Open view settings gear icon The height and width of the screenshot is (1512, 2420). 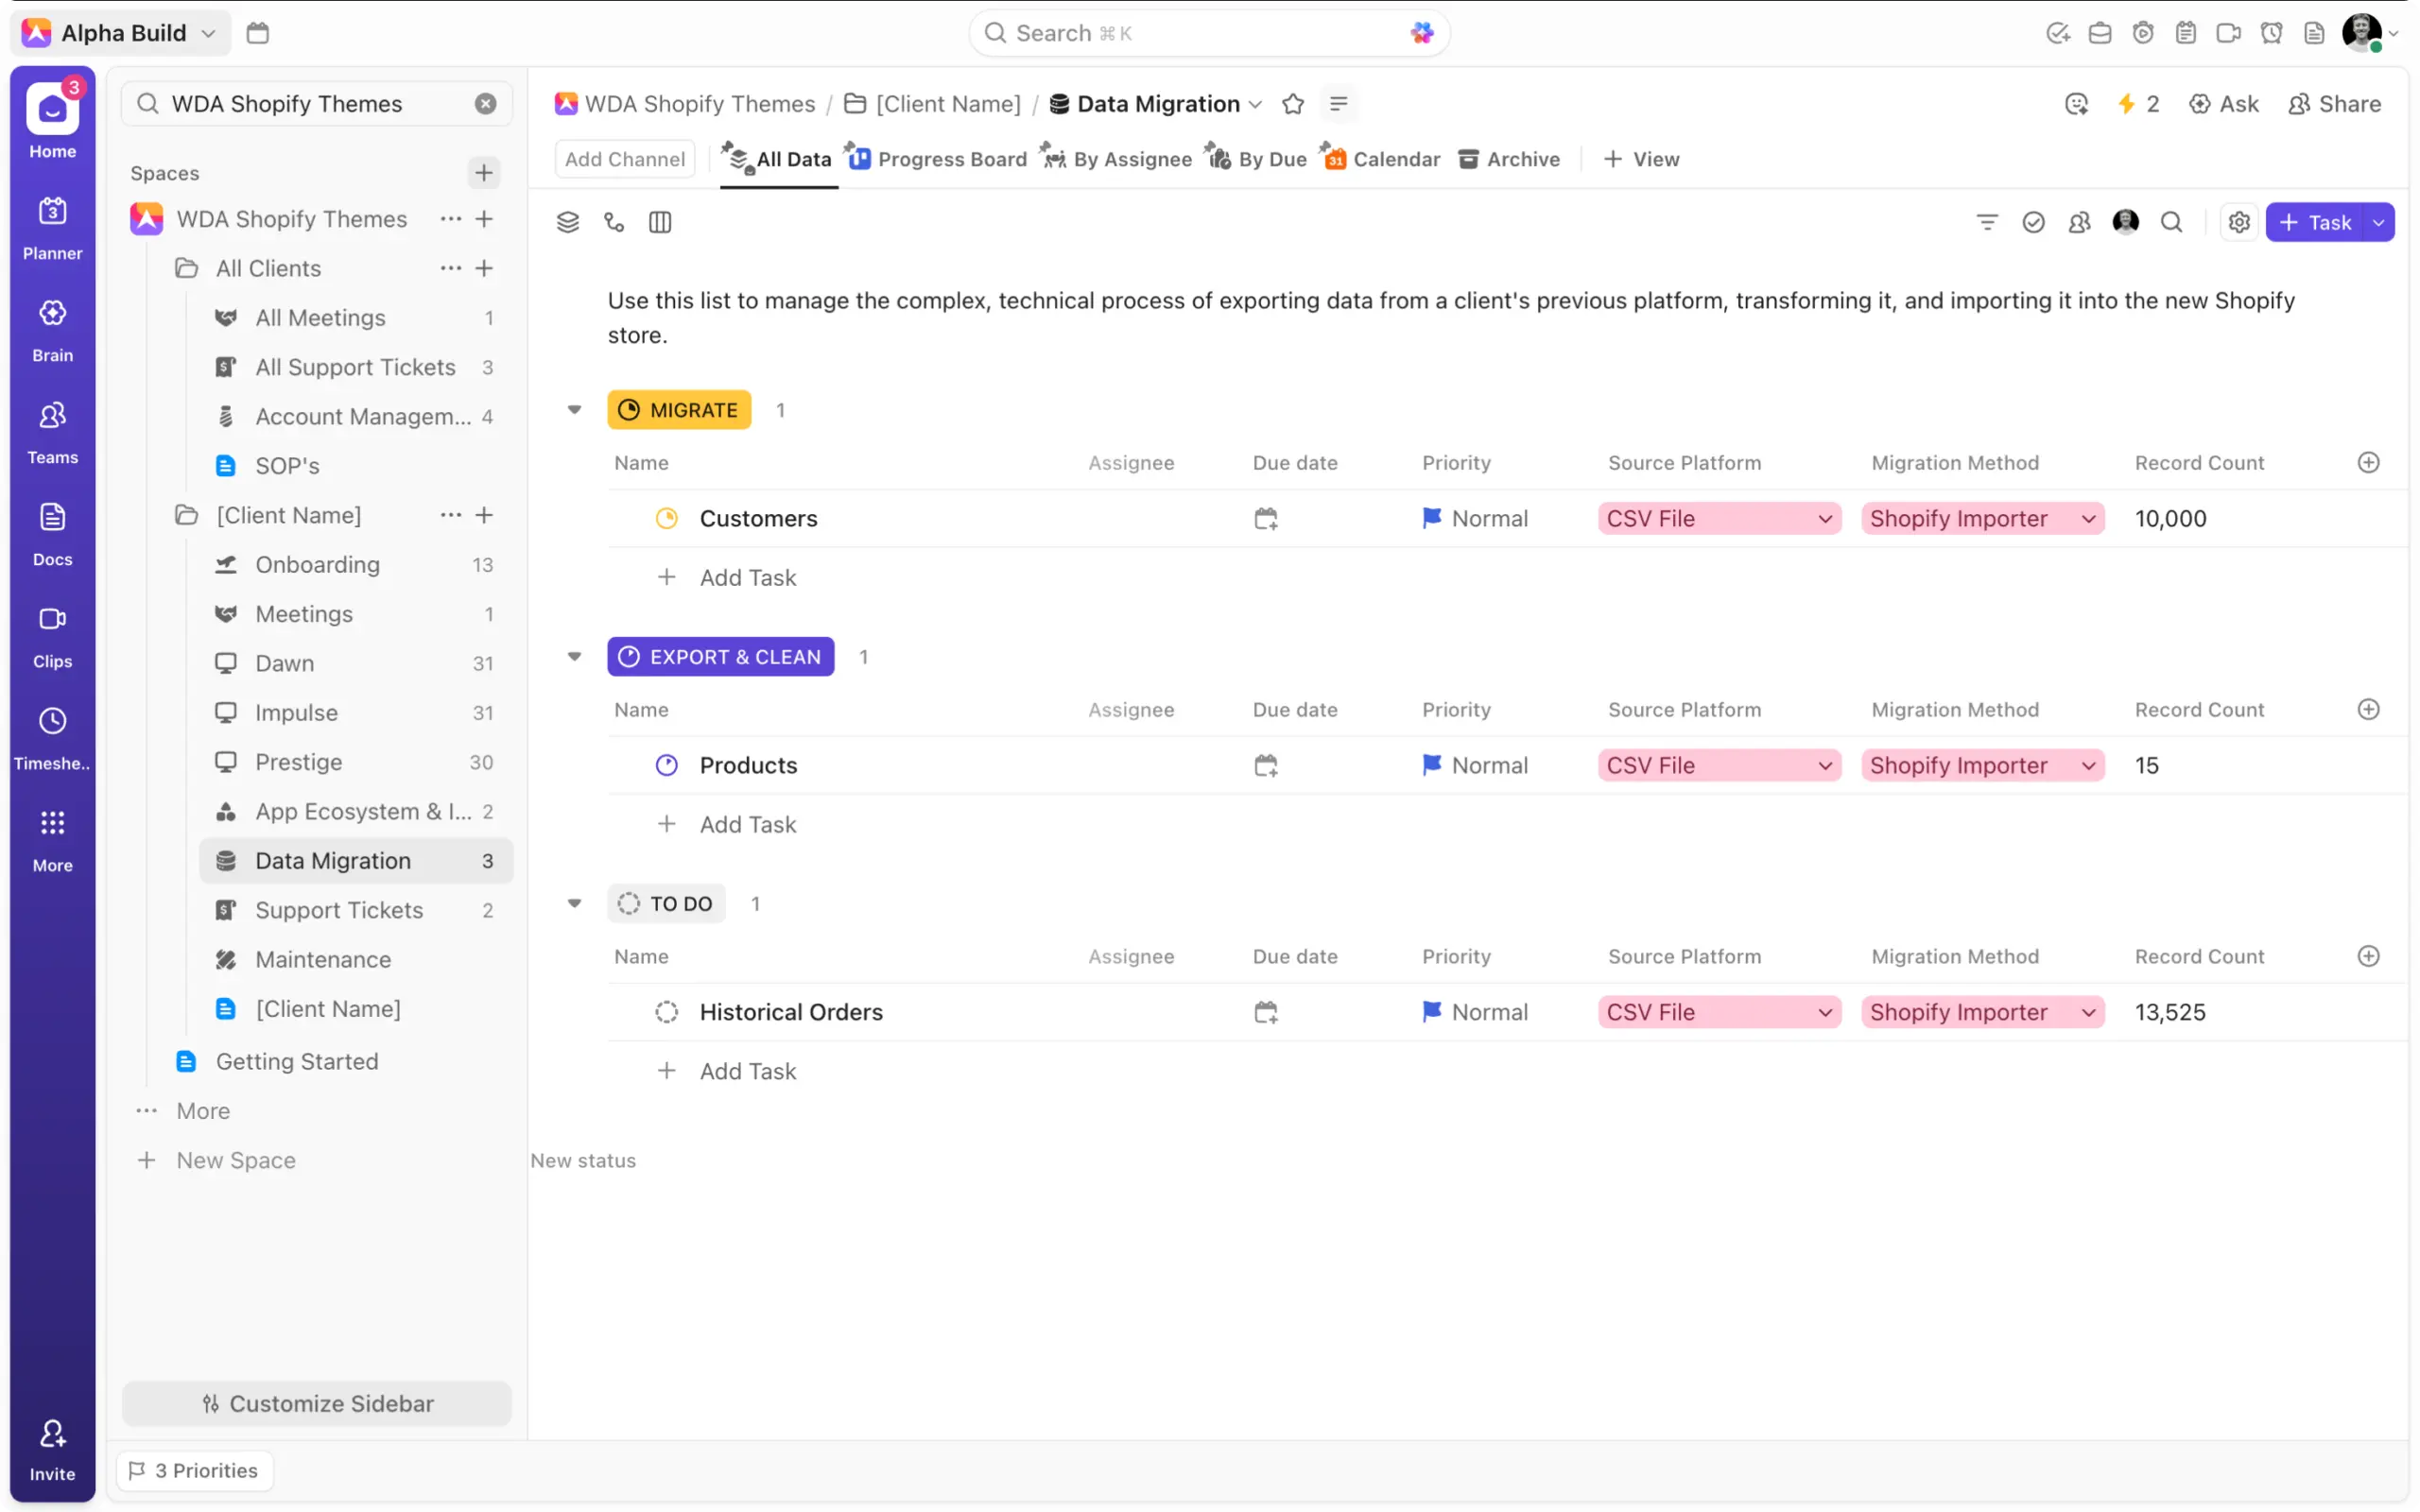2238,222
